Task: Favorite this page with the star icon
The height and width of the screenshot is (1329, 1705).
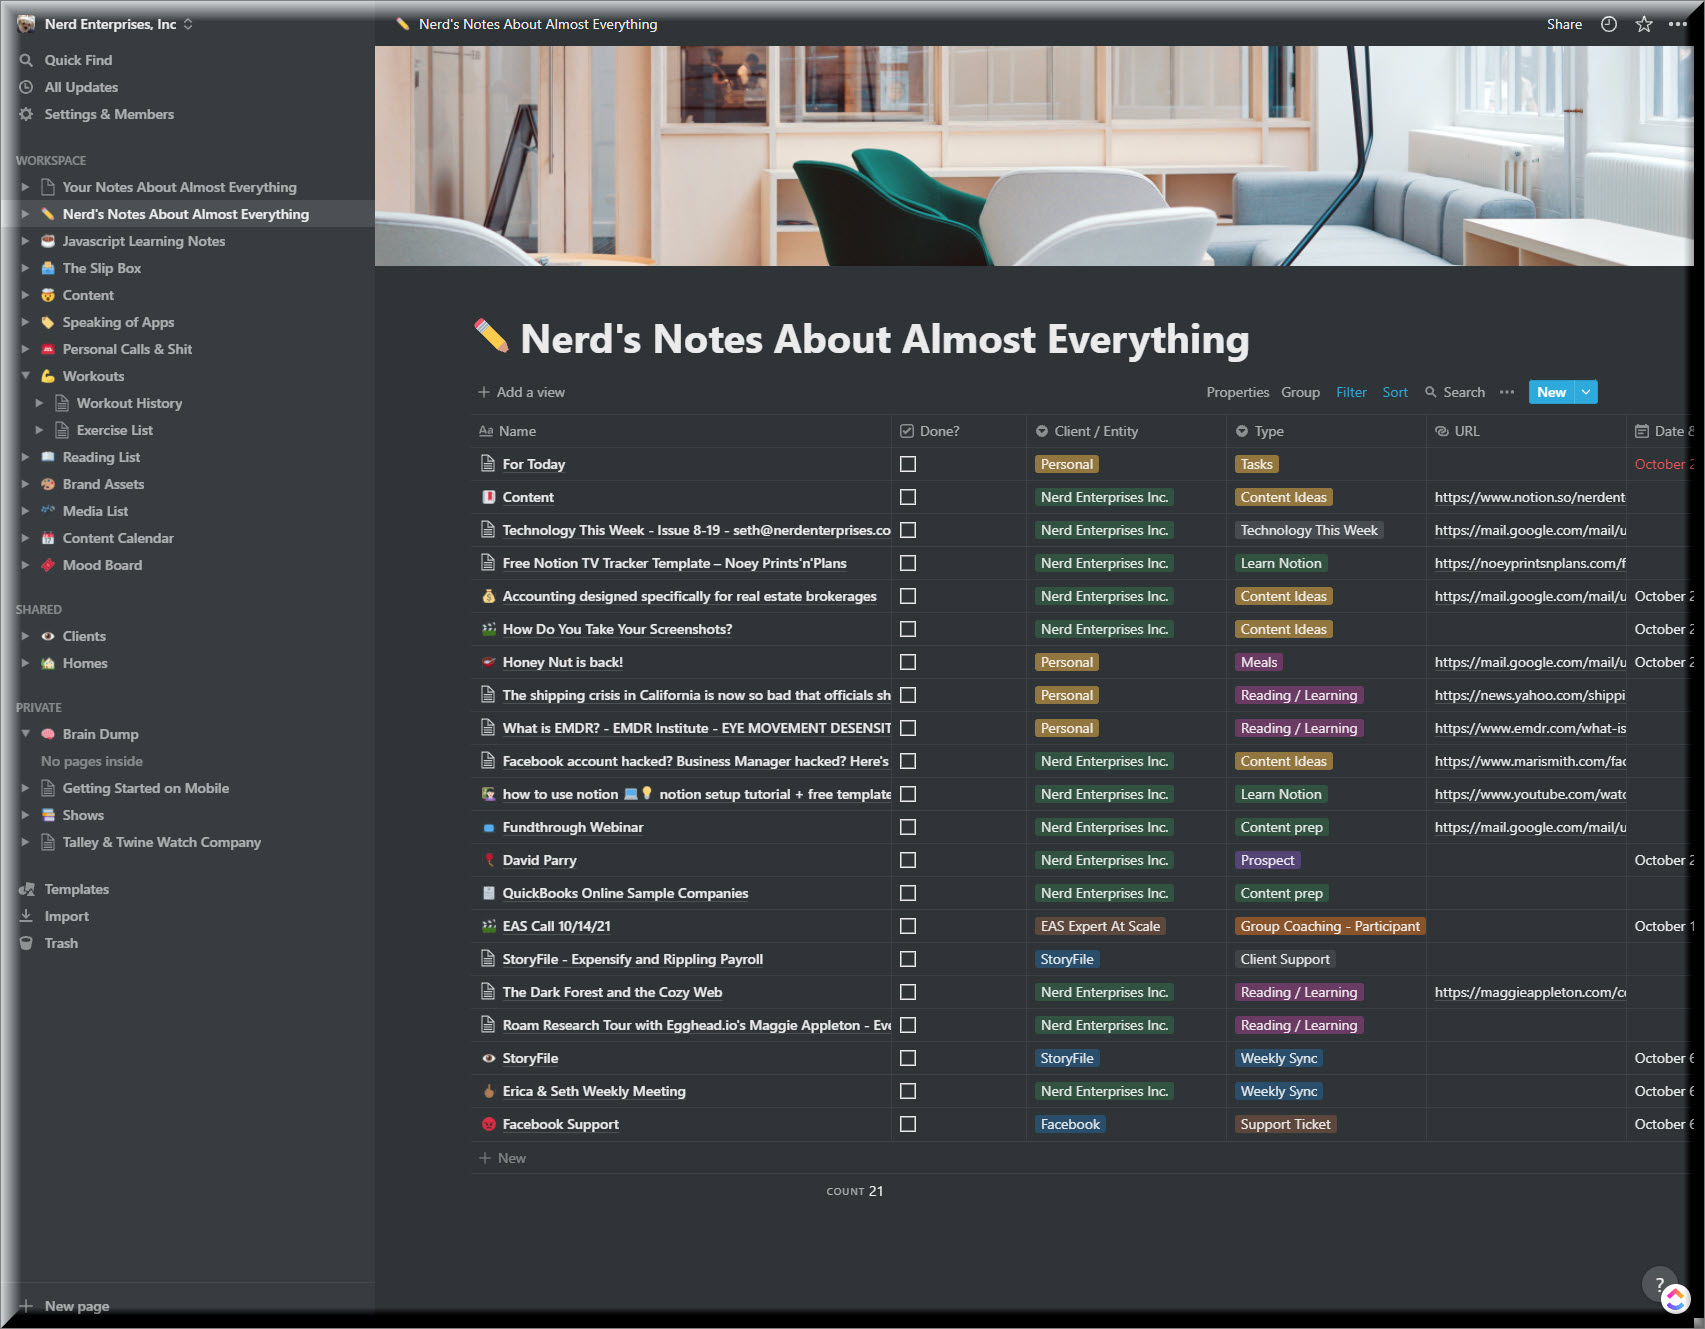Action: (x=1644, y=24)
